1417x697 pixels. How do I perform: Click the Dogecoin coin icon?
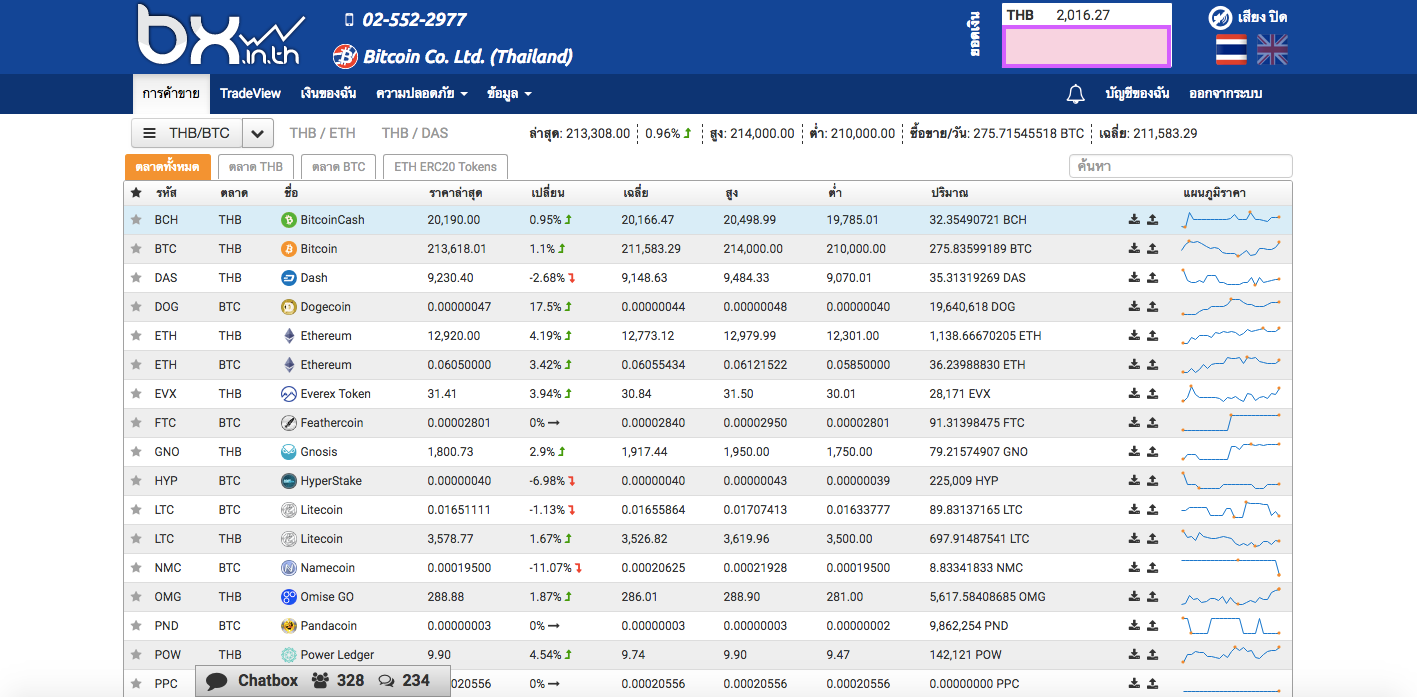(289, 307)
